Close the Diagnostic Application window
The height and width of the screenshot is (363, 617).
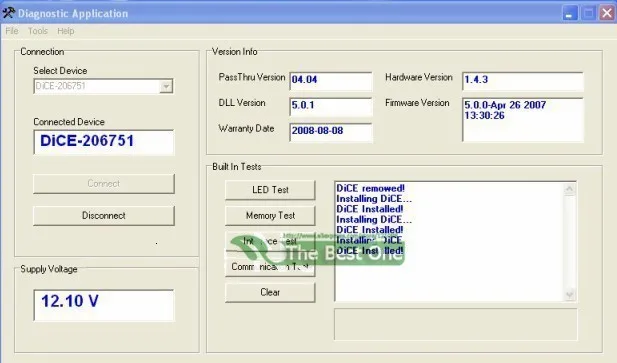click(606, 13)
